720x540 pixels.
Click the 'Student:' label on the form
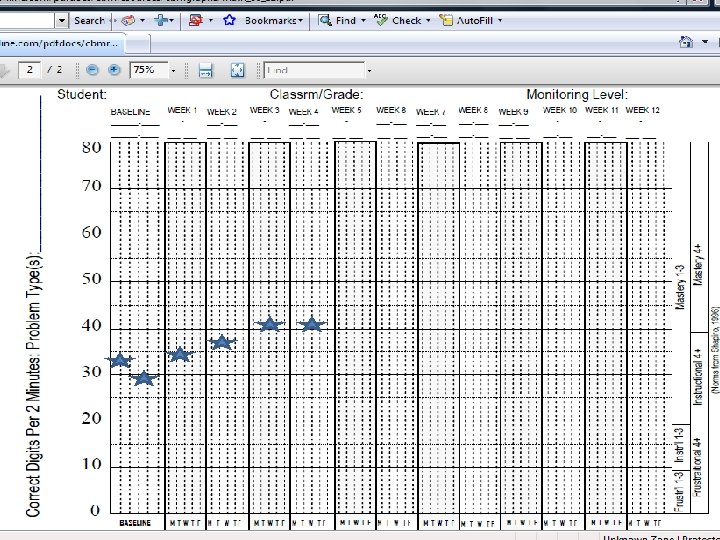coord(82,95)
